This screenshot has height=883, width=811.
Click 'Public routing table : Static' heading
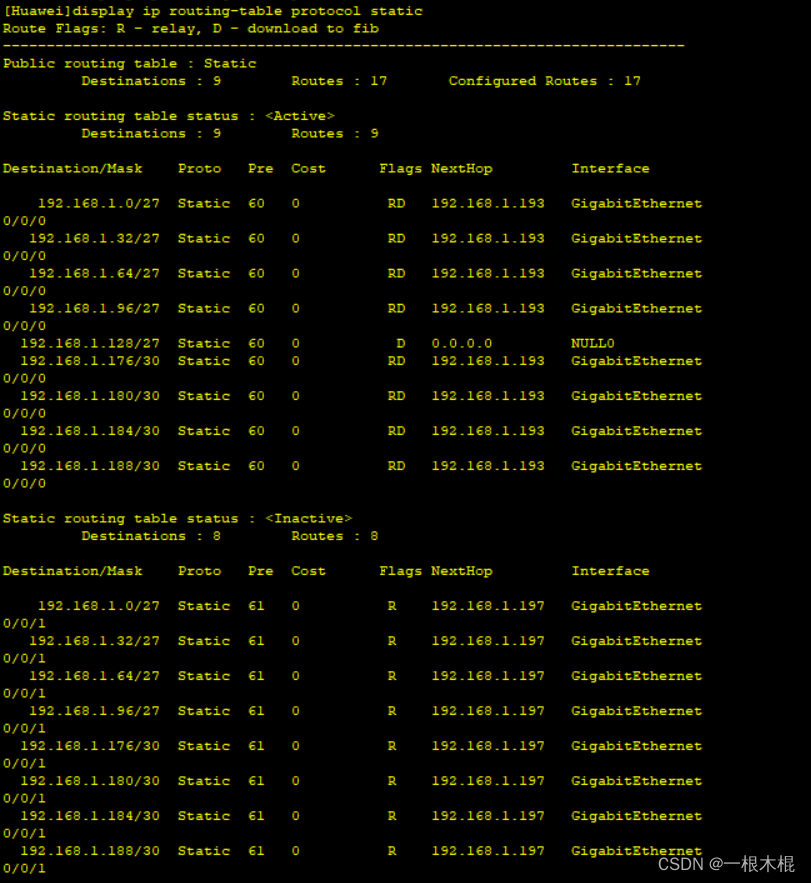tap(130, 64)
